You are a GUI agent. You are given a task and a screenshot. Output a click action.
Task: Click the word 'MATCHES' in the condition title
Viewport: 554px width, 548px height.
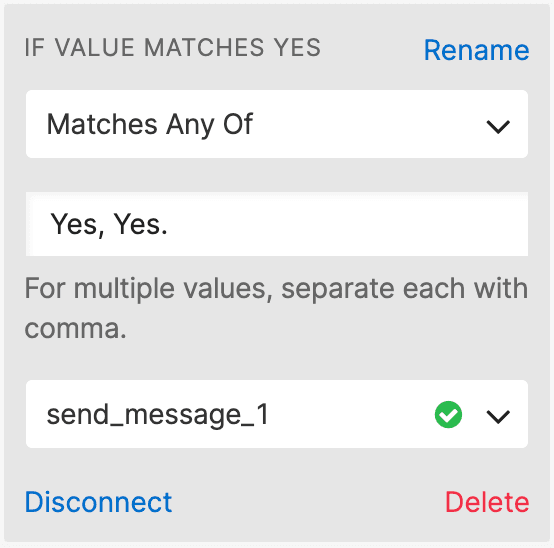click(x=204, y=47)
